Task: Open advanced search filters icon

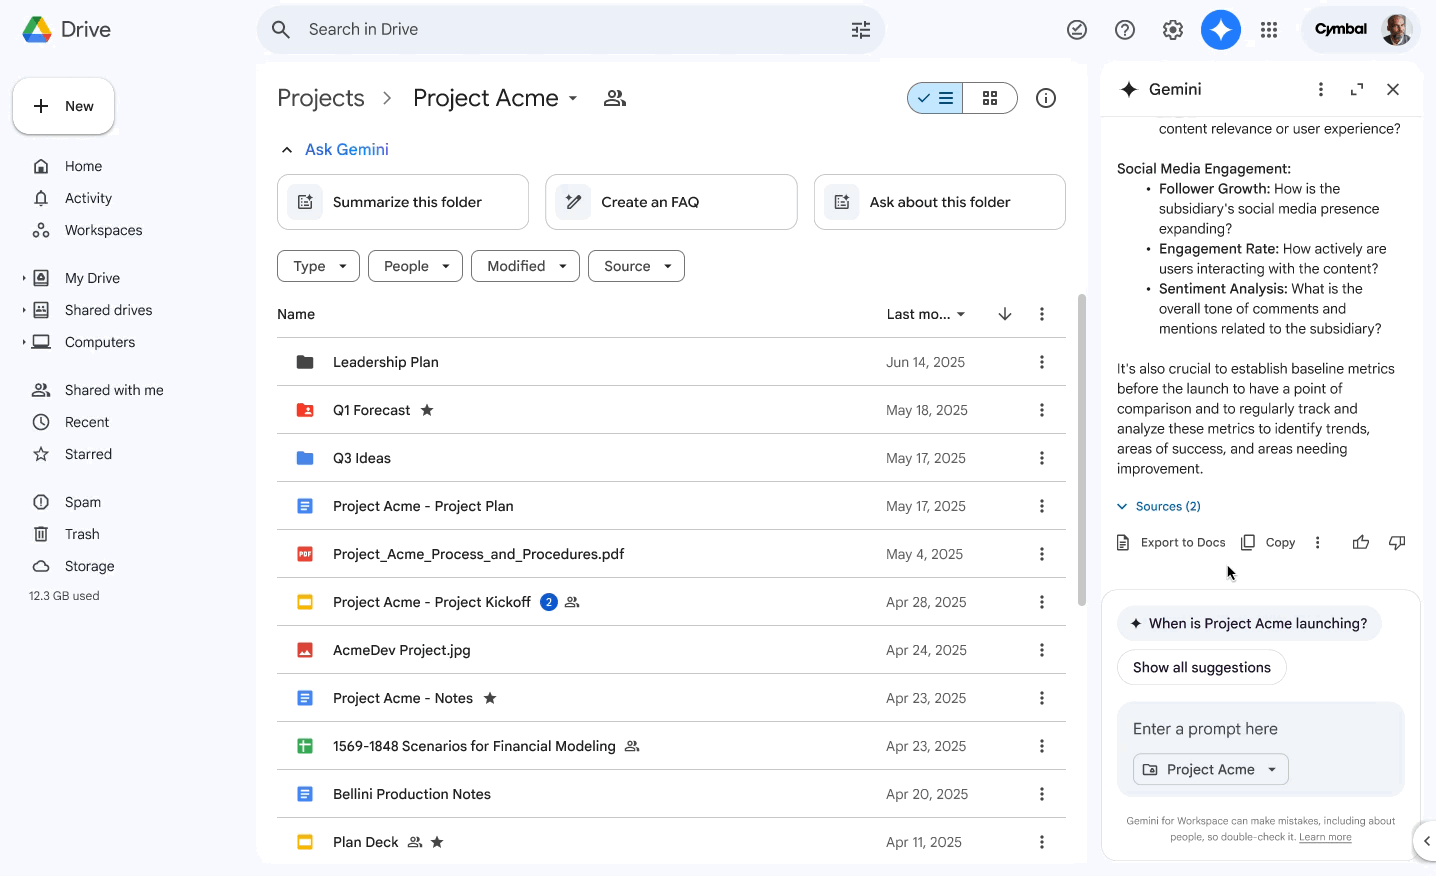Action: click(860, 29)
